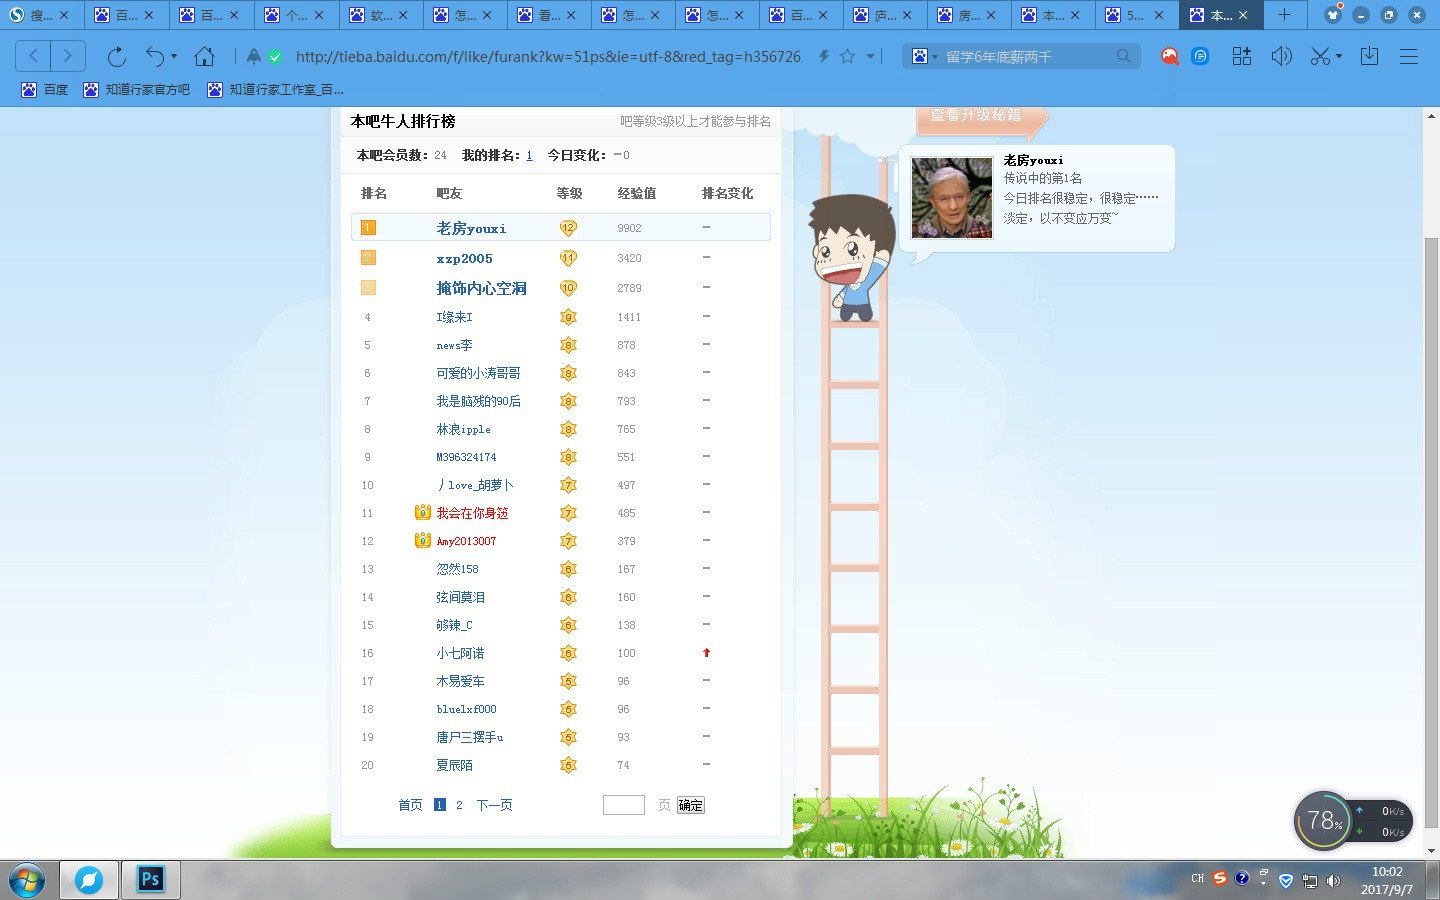This screenshot has width=1440, height=900.
Task: Click the 78% network speed circle widget
Action: coord(1322,820)
